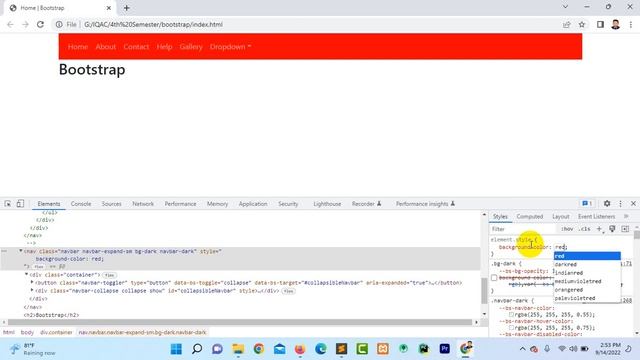
Task: Open the Windows Start menu
Action: tap(176, 349)
